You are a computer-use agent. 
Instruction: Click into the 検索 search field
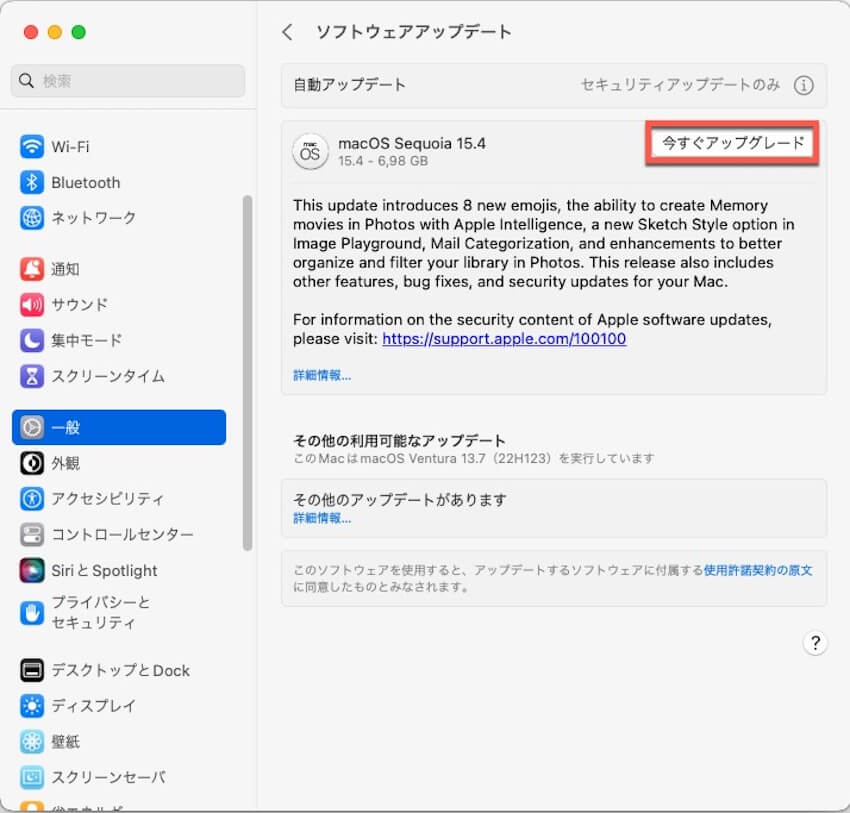click(x=128, y=81)
